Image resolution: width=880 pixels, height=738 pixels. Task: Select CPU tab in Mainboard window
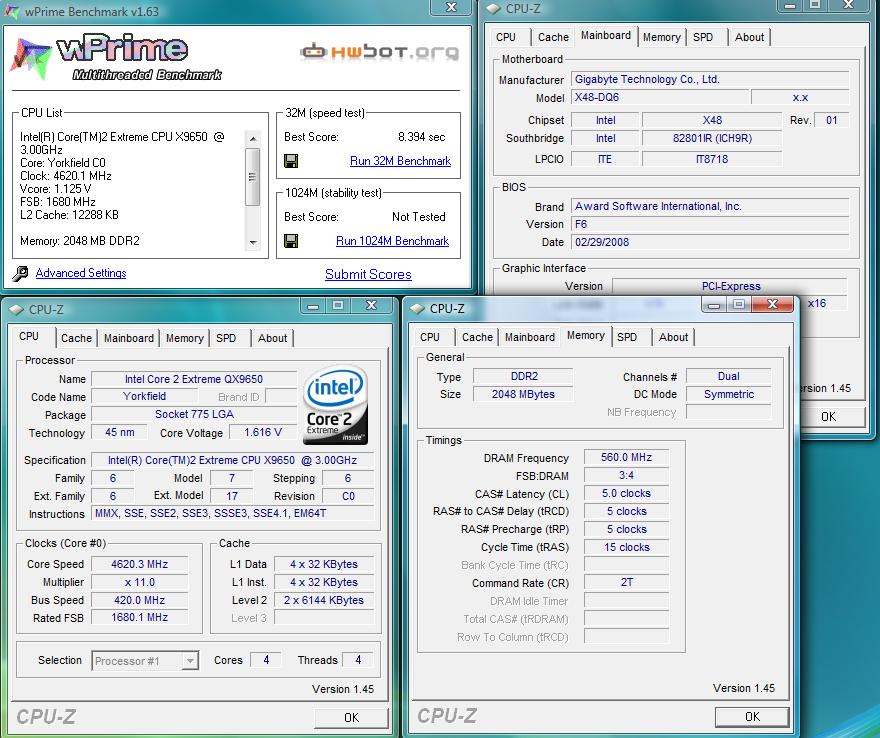click(x=506, y=37)
